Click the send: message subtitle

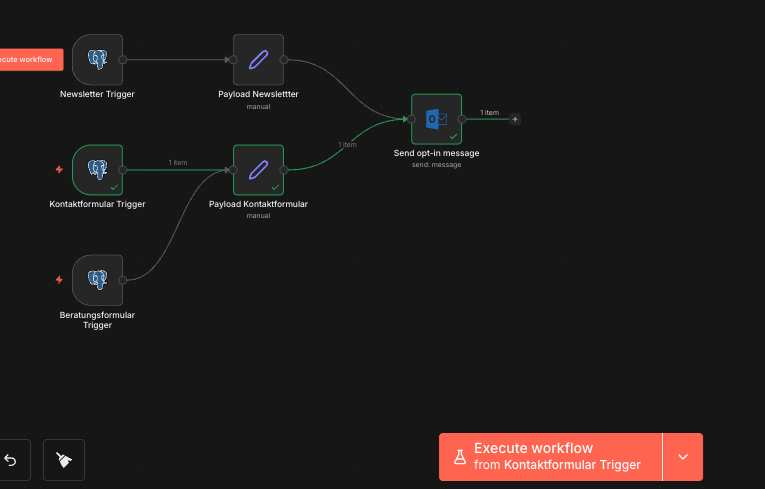(436, 165)
